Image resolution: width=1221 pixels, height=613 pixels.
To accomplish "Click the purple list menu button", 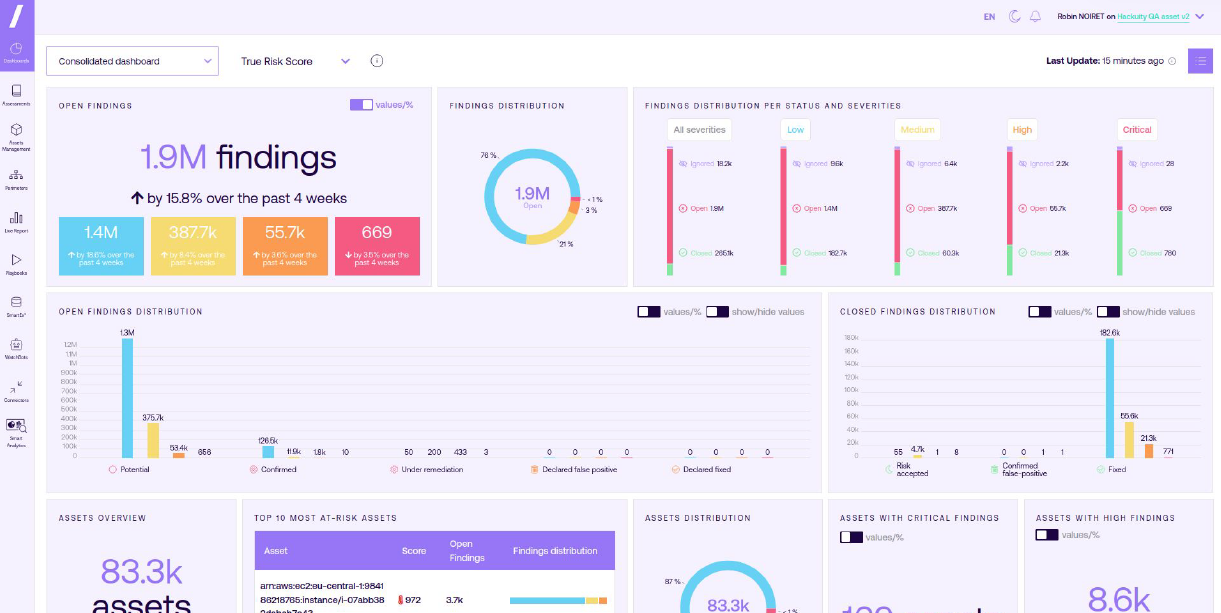I will (x=1200, y=61).
